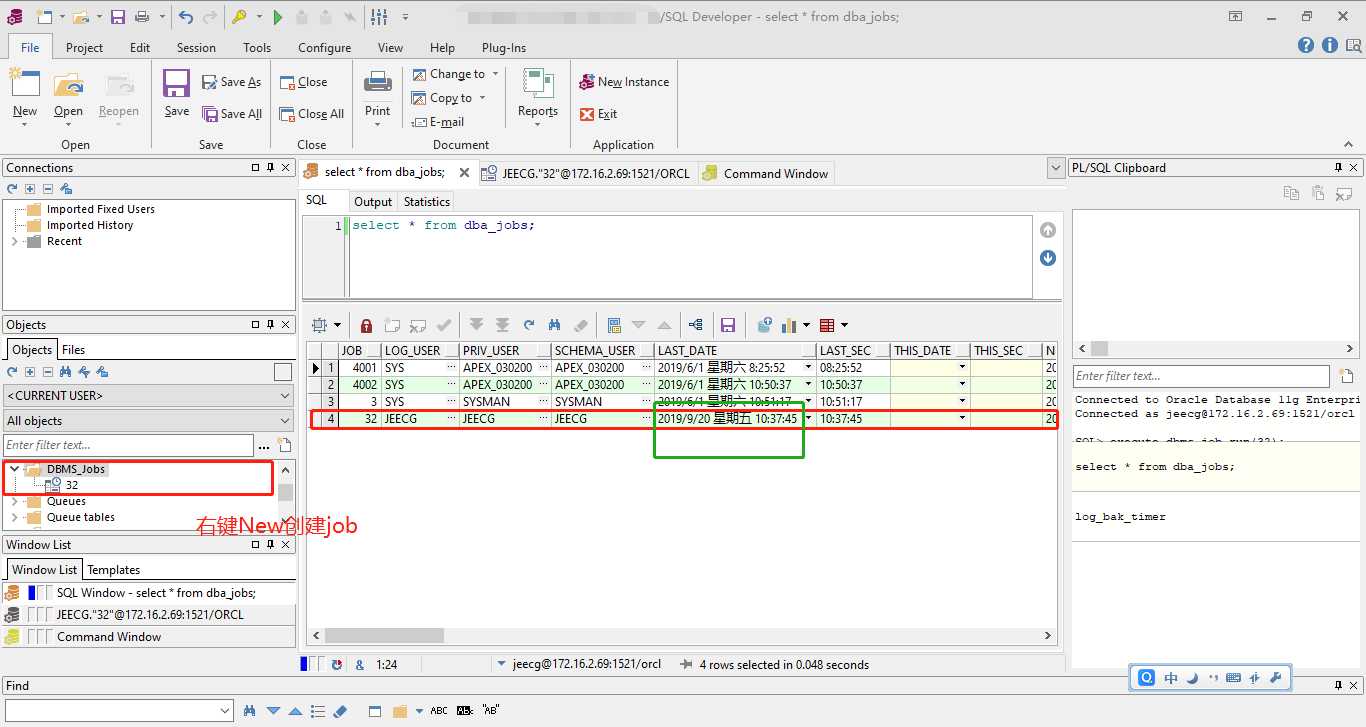Open dropdown arrow right of document tabs

[1055, 168]
